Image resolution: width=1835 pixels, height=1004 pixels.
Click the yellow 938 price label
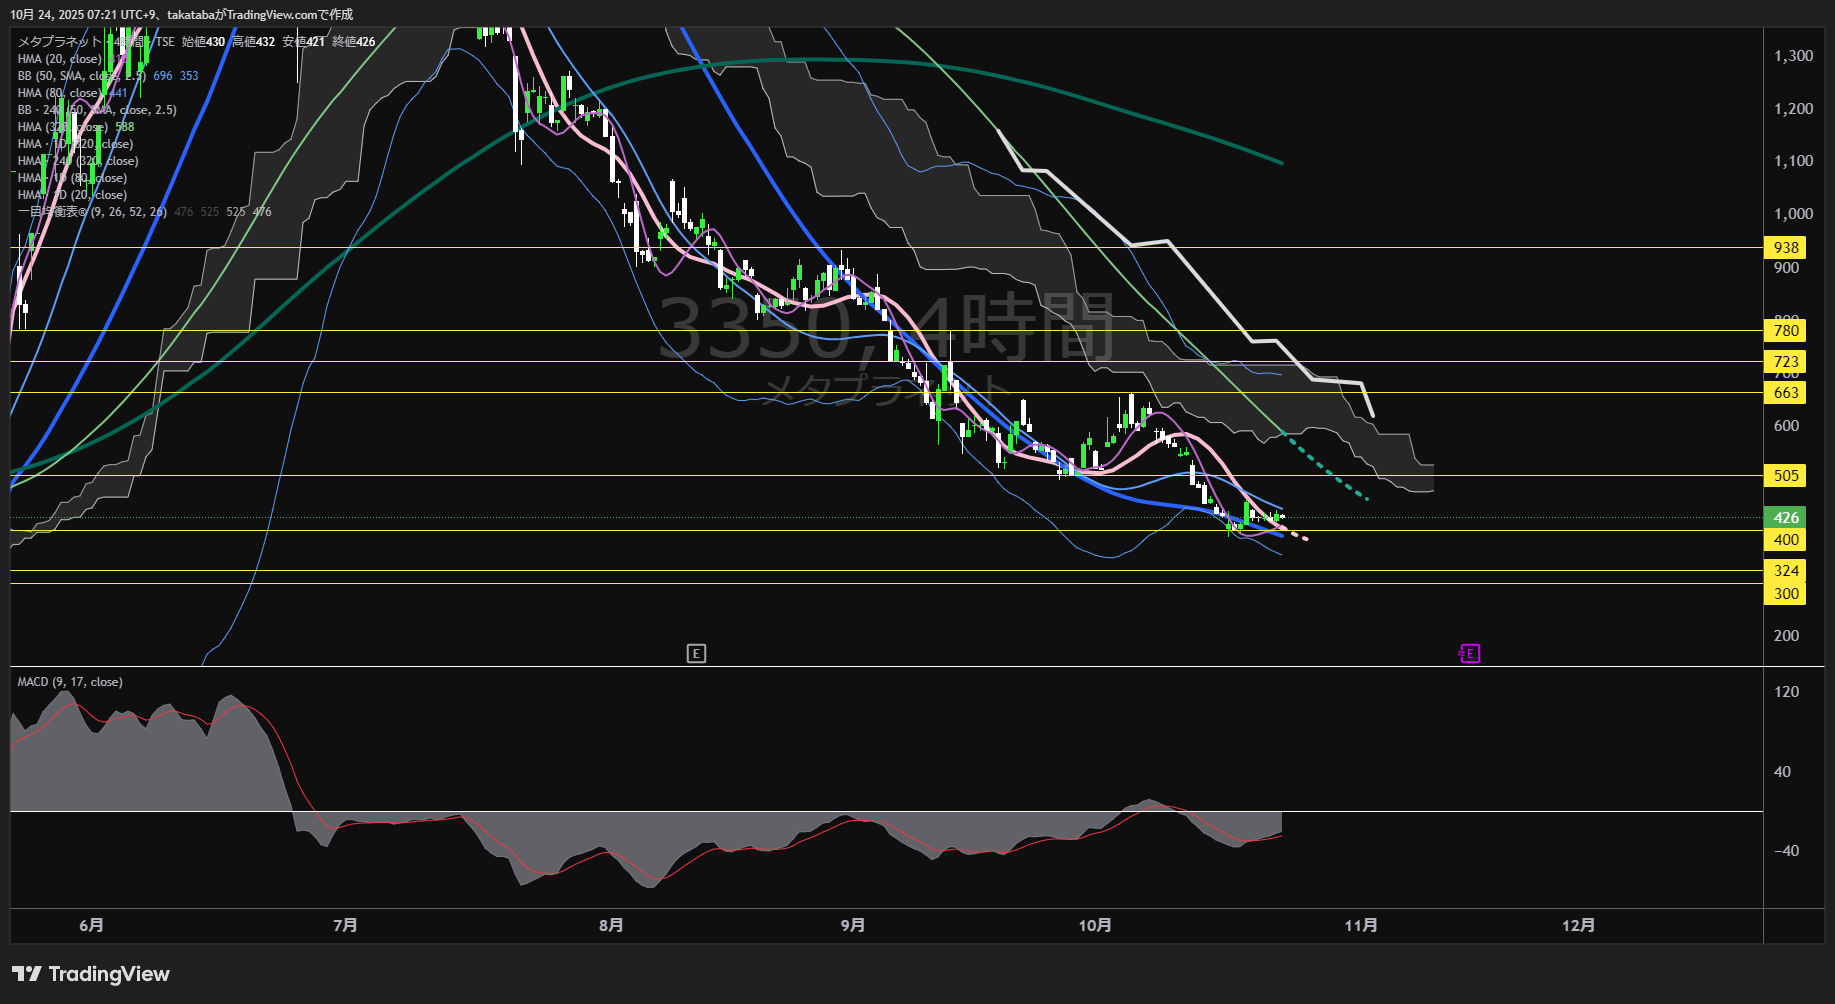point(1785,247)
